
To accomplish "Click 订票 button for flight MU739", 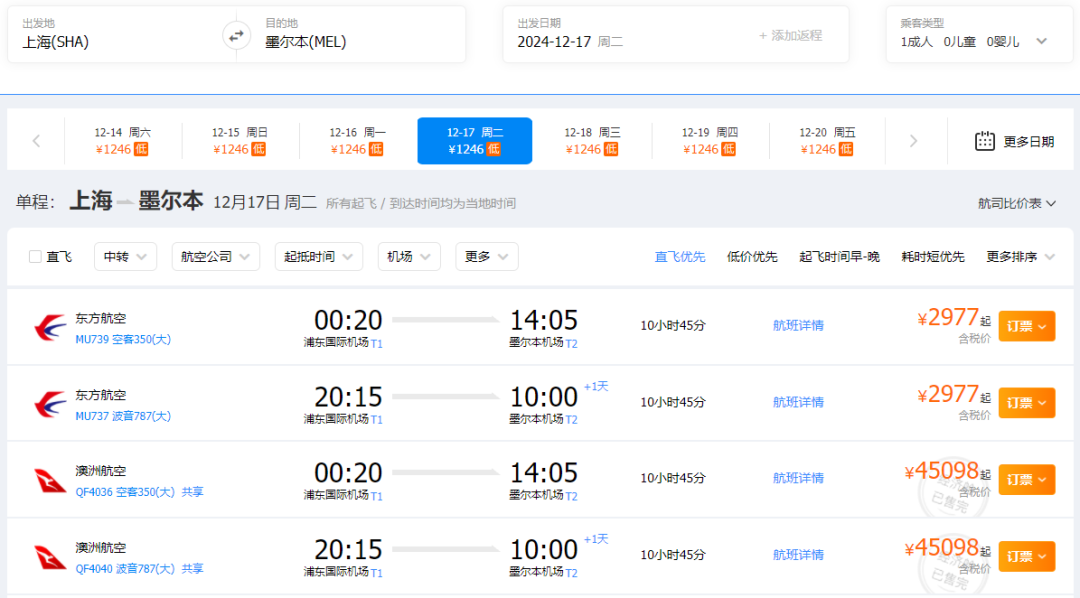I will [1026, 326].
